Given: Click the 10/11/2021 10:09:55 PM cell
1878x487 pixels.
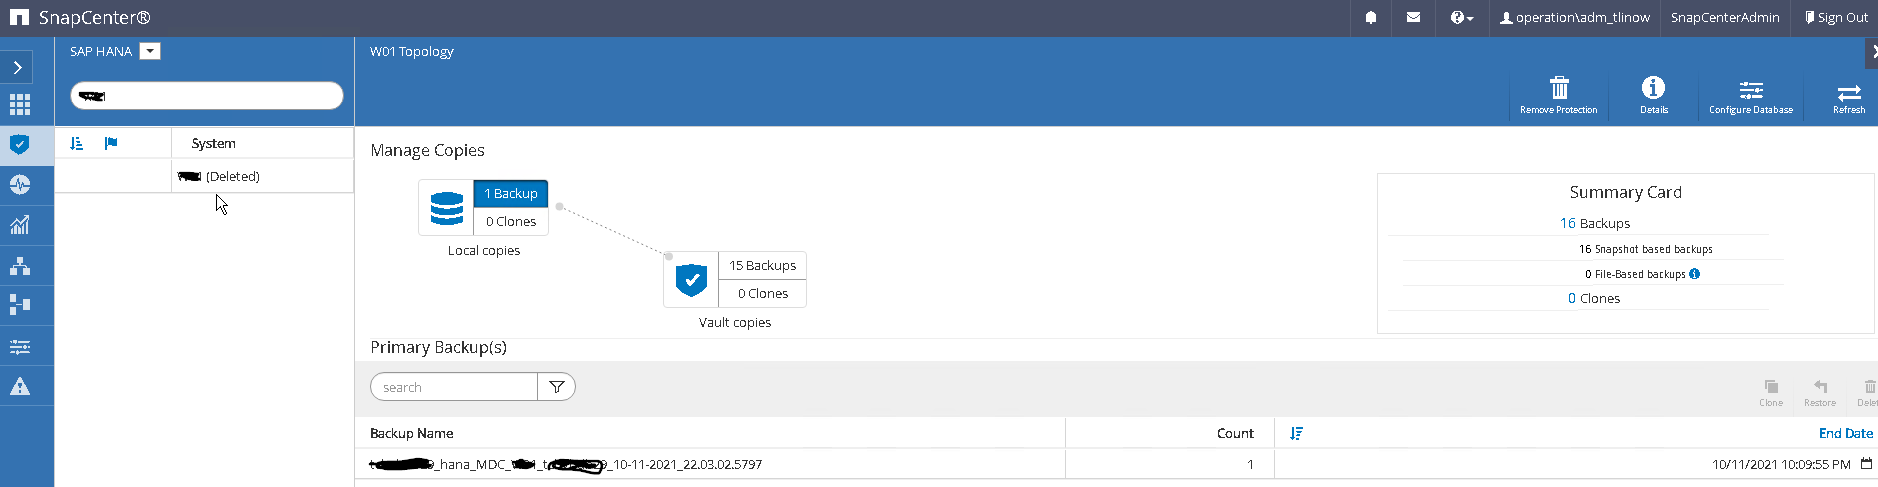Looking at the screenshot, I should click(1780, 464).
